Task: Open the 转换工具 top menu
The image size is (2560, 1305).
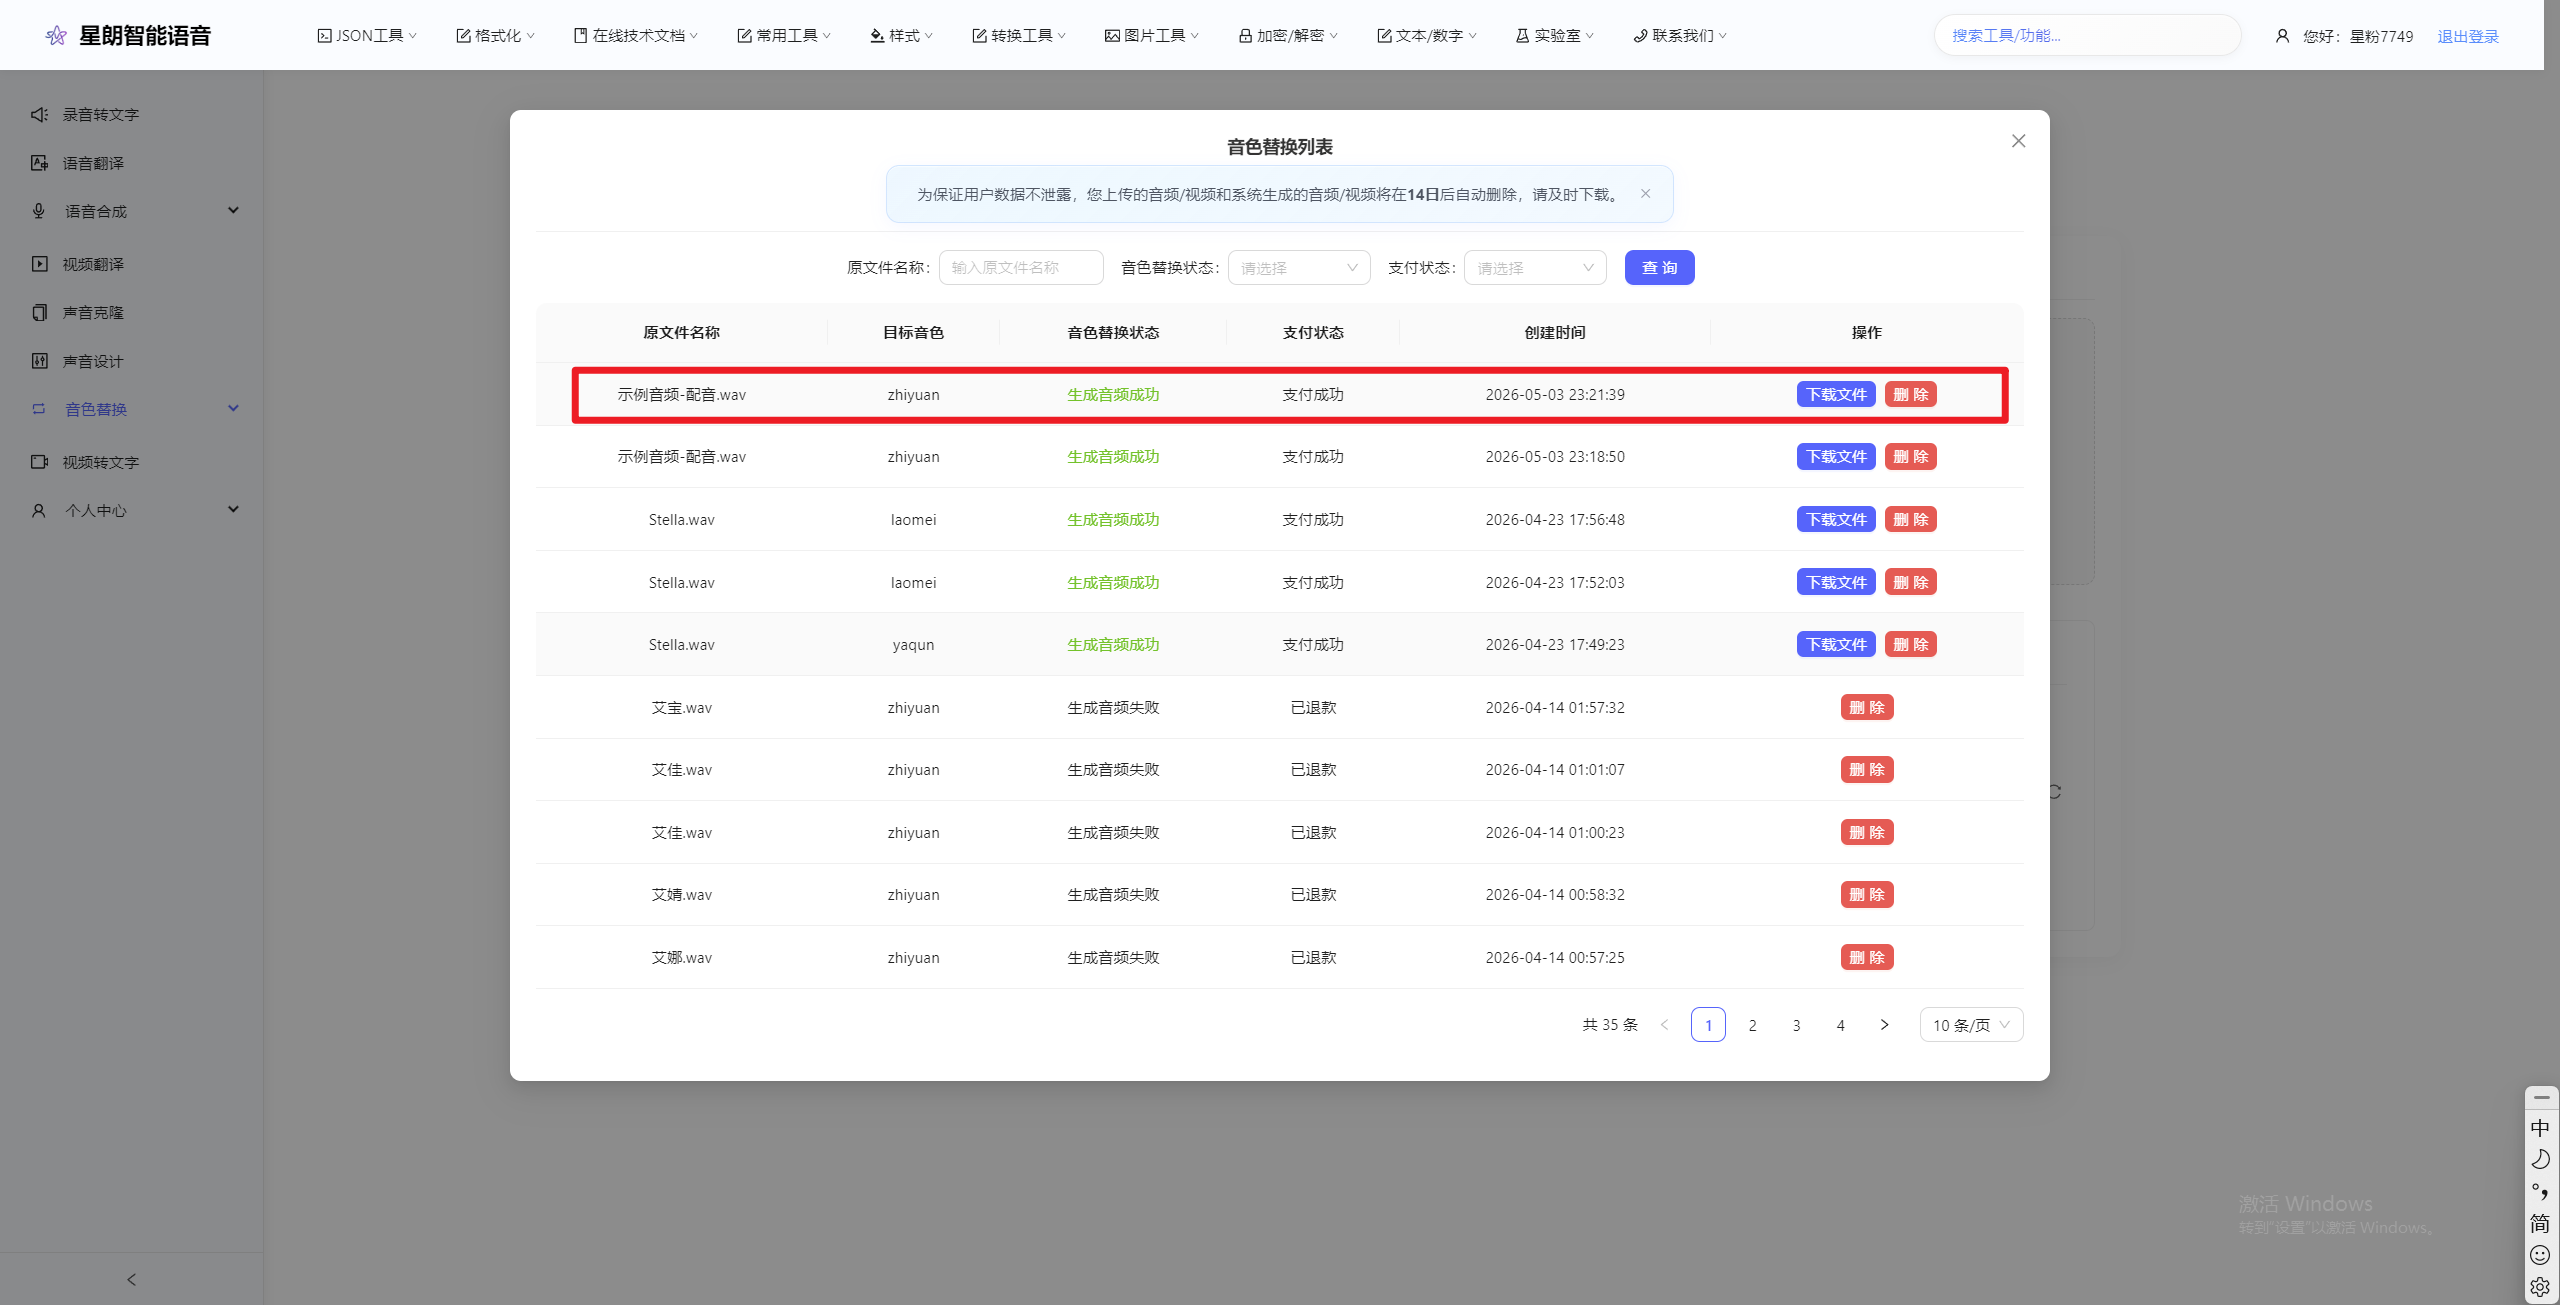Action: click(1019, 36)
